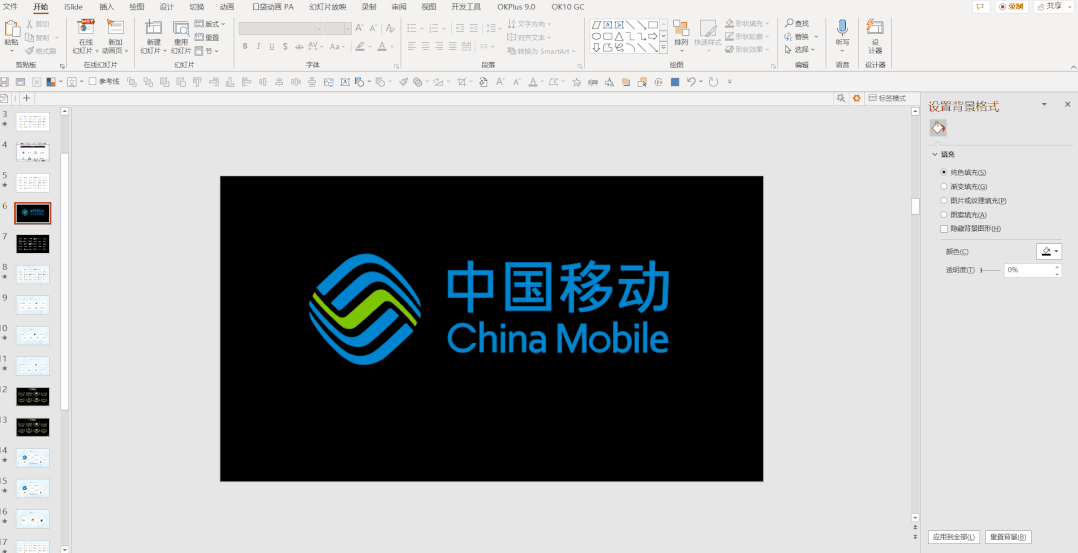
Task: Switch to the iSlide tab
Action: (x=74, y=7)
